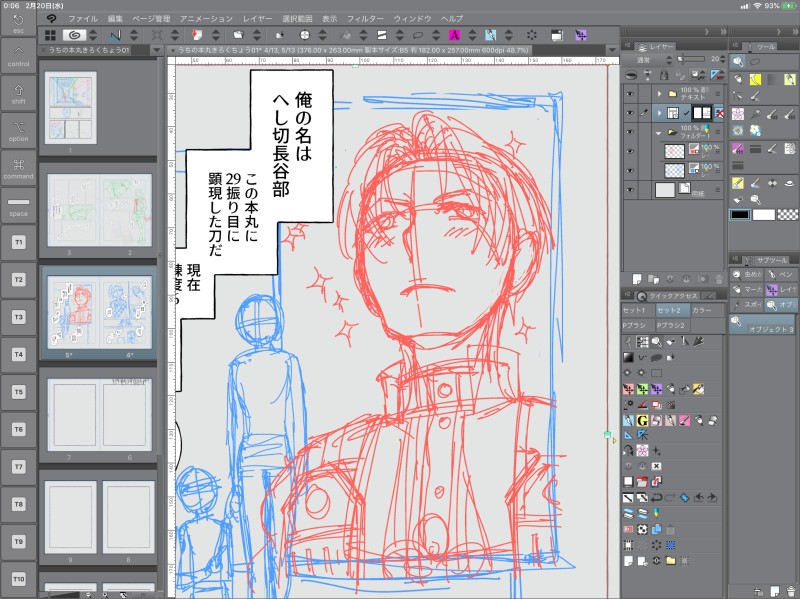Select the transparent color swatch
This screenshot has width=800, height=599.
[x=787, y=215]
